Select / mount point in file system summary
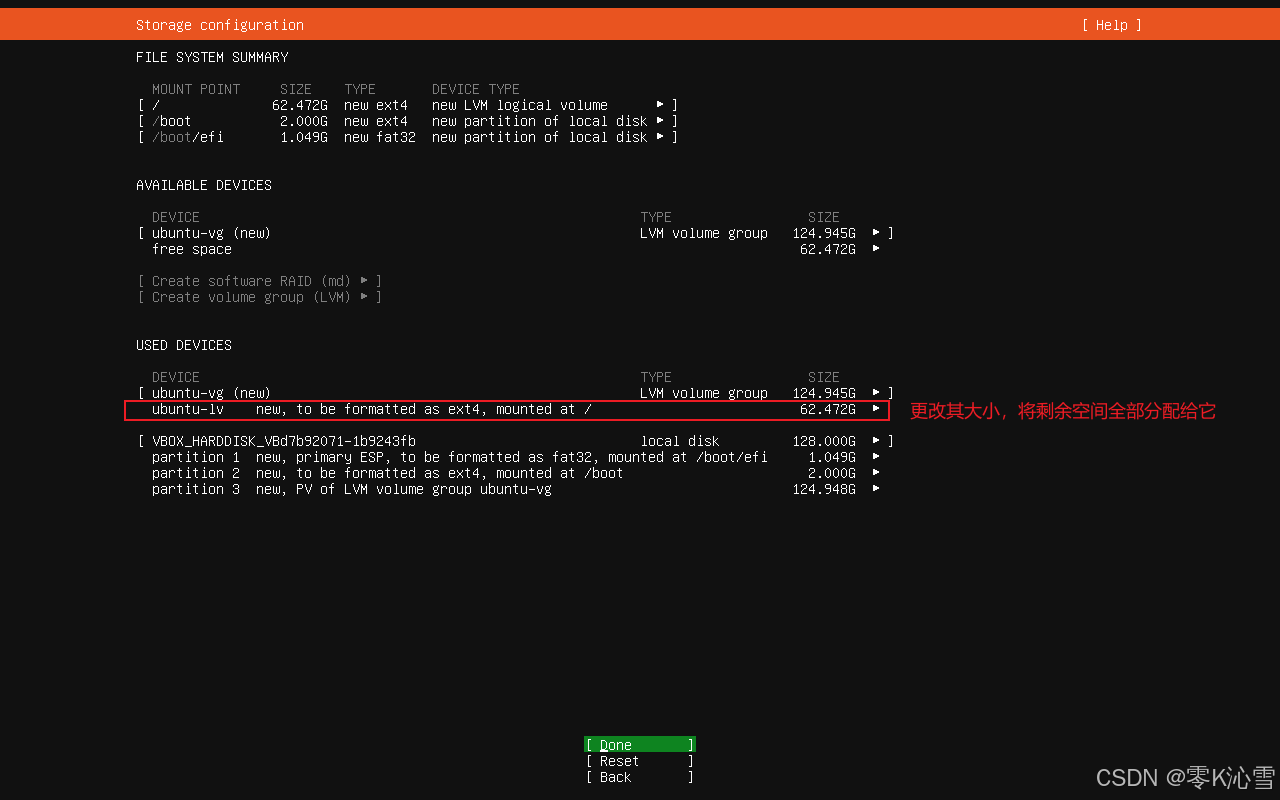The image size is (1280, 800). coord(156,105)
